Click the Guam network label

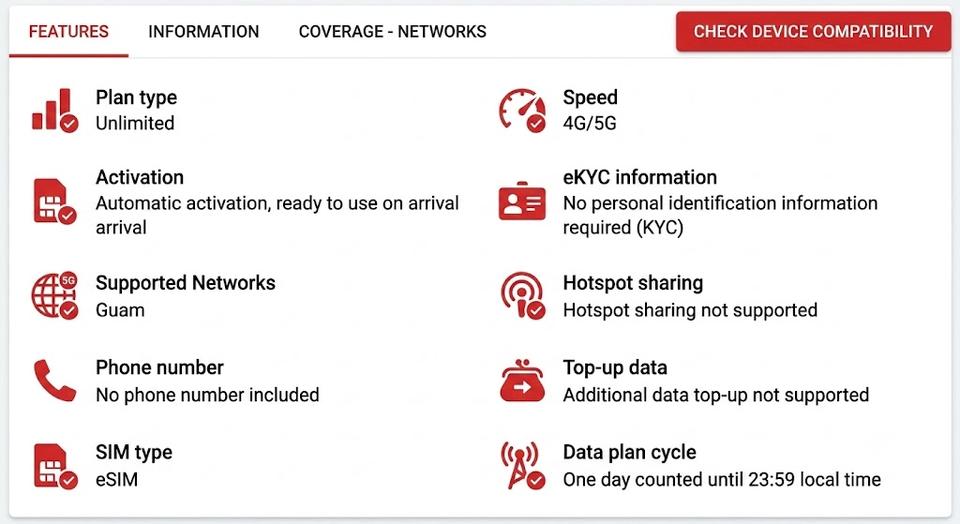[120, 310]
